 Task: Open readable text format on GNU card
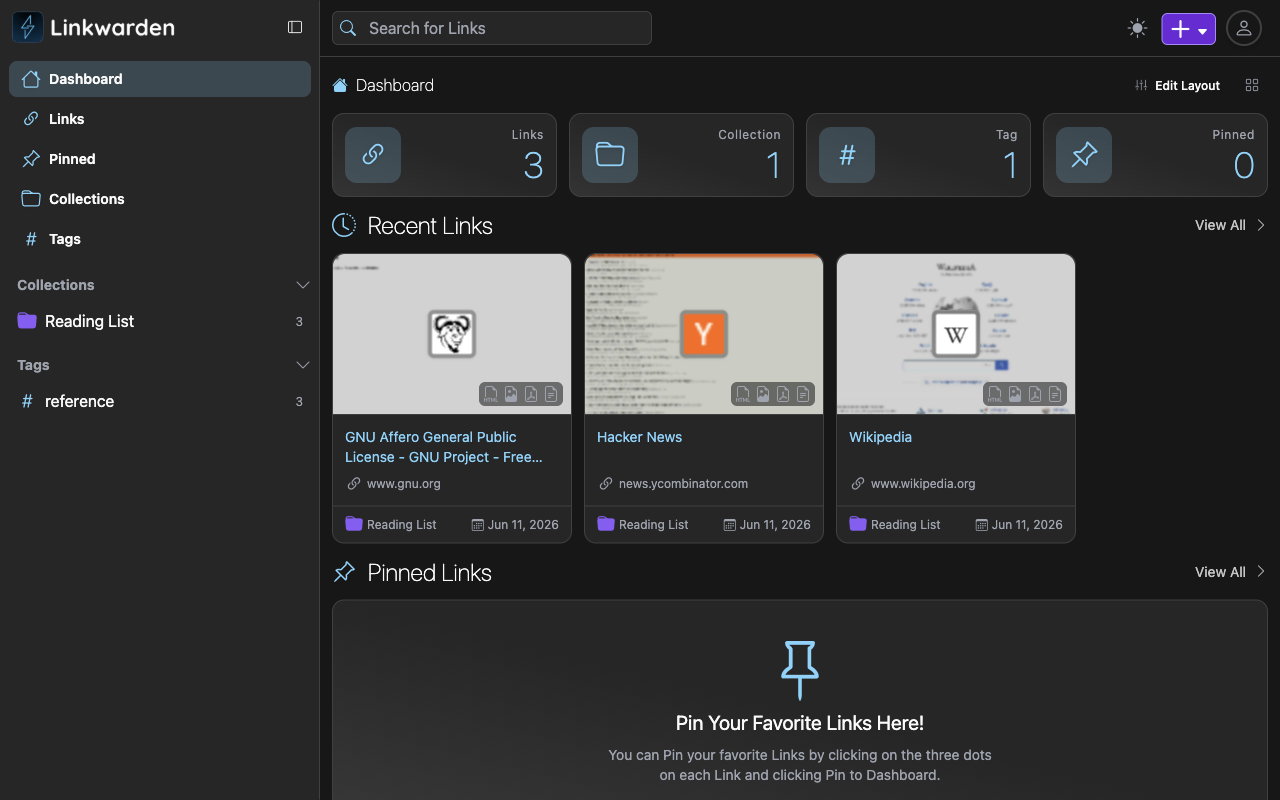point(551,394)
